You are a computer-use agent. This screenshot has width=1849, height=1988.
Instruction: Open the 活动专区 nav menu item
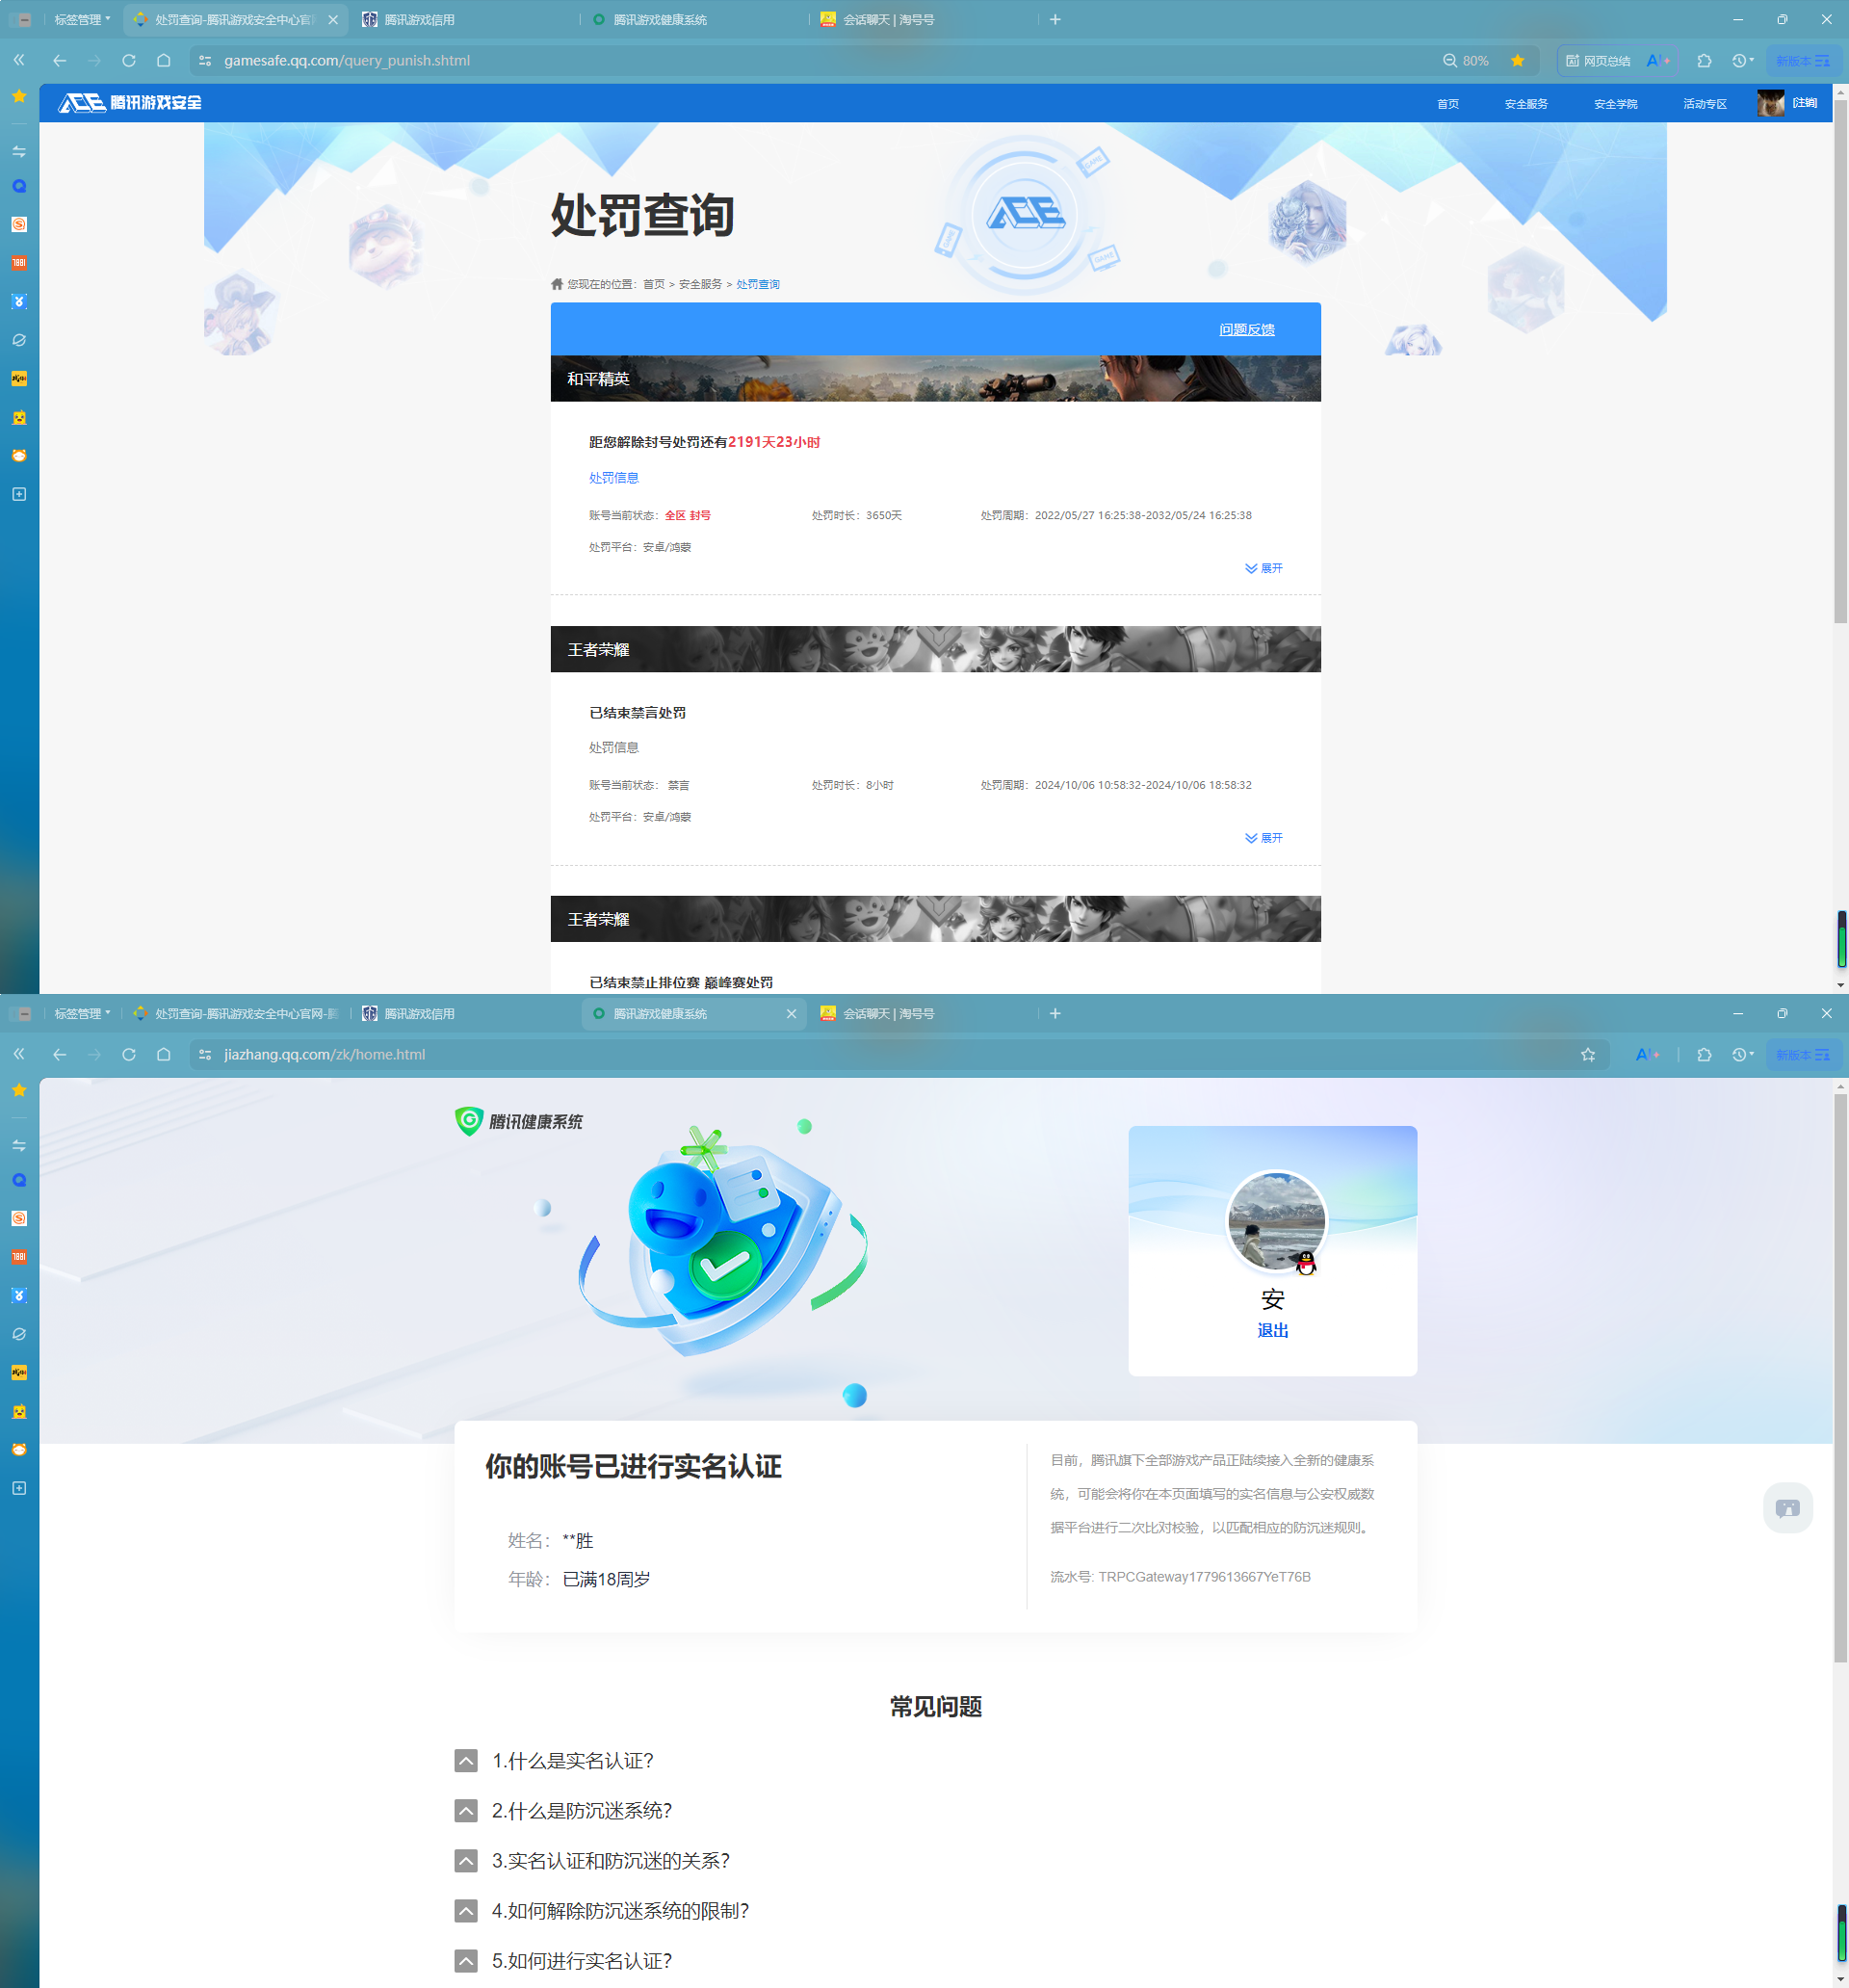point(1704,103)
